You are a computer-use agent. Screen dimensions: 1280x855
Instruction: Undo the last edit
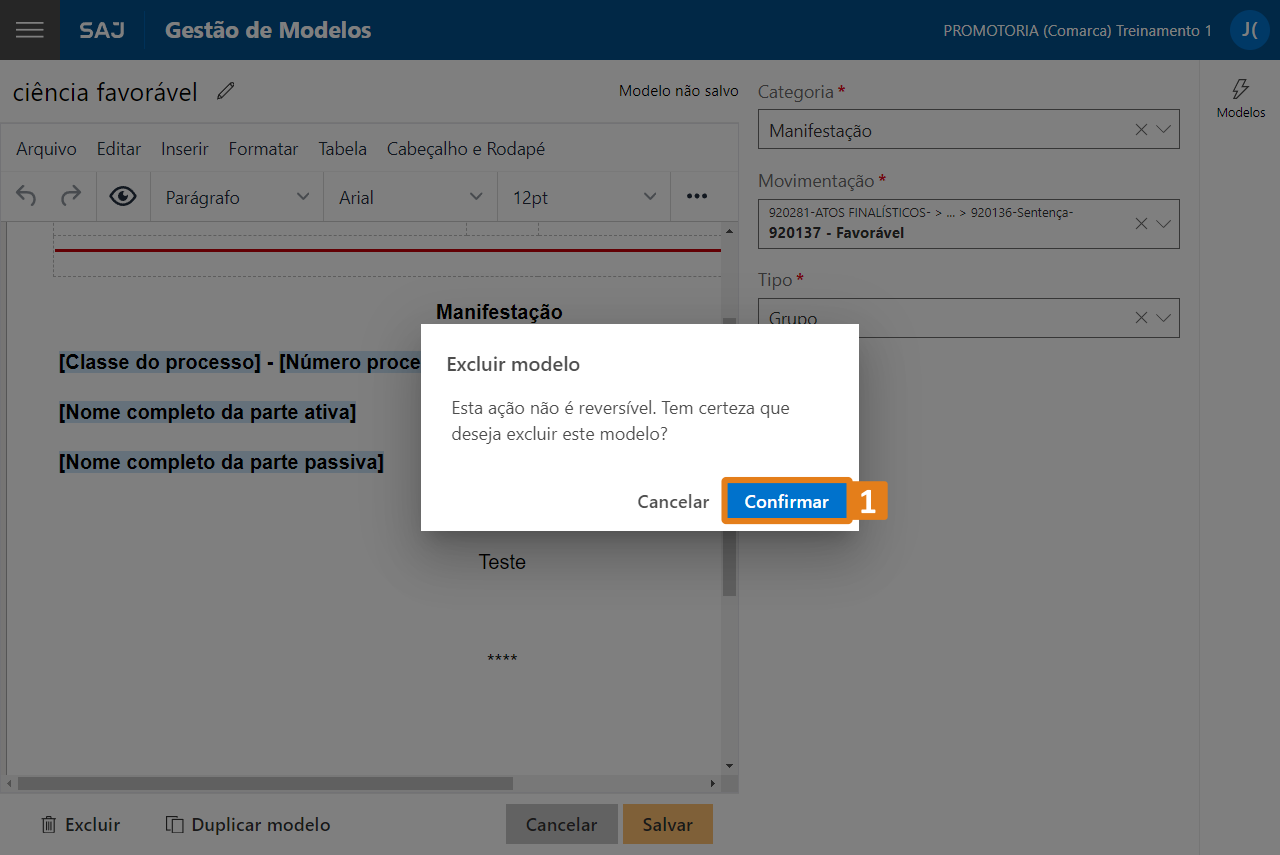(x=25, y=197)
